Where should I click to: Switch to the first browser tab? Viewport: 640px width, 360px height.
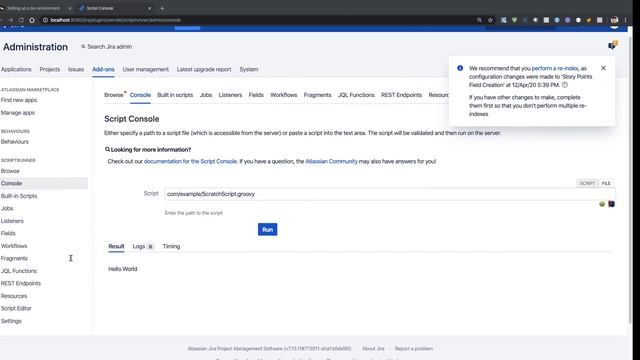(33, 8)
